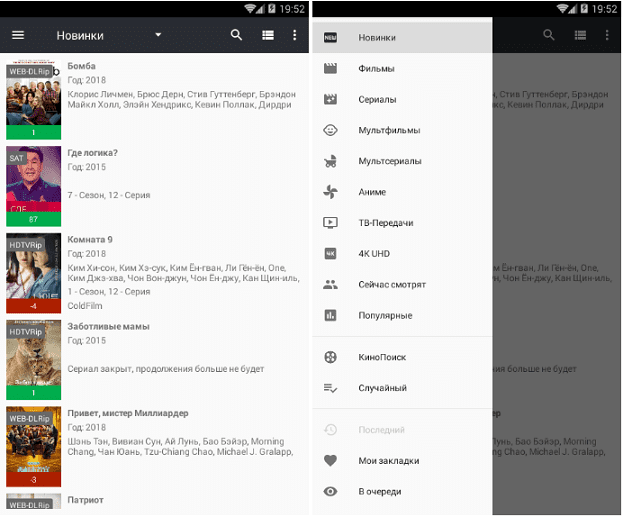Open the Бомба movie poster thumbnail
The width and height of the screenshot is (623, 517).
point(33,98)
